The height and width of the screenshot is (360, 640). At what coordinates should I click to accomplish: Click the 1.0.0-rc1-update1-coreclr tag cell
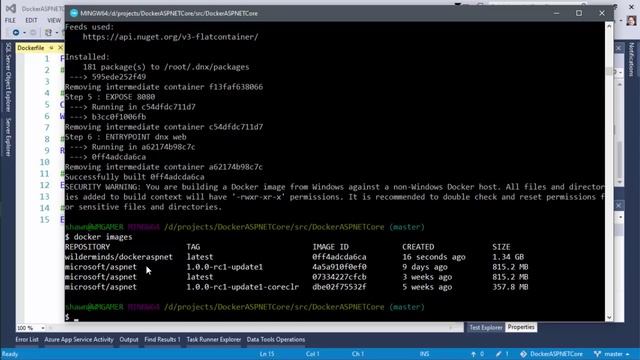(242, 287)
